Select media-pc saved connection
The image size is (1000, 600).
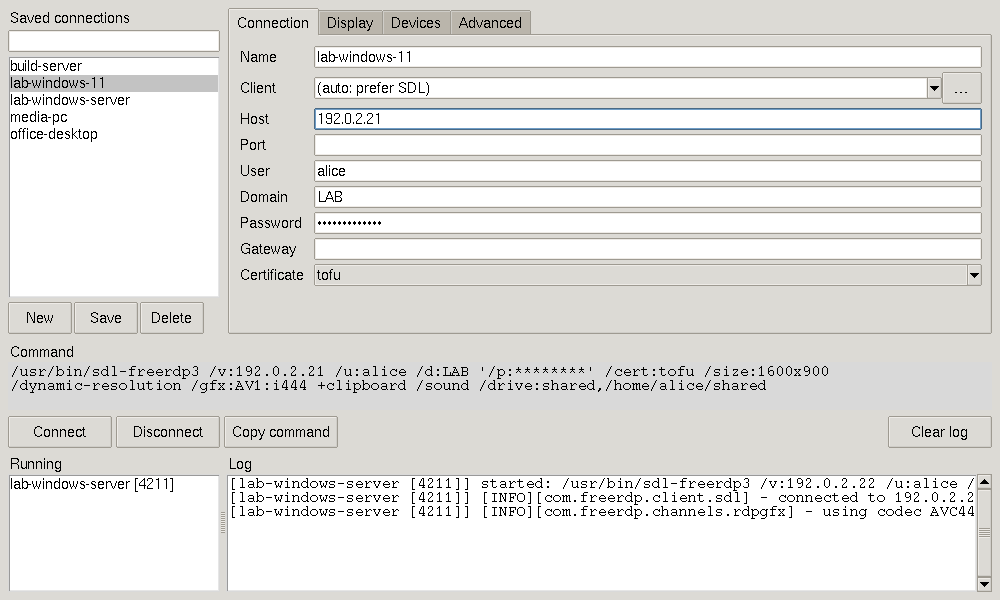point(114,117)
